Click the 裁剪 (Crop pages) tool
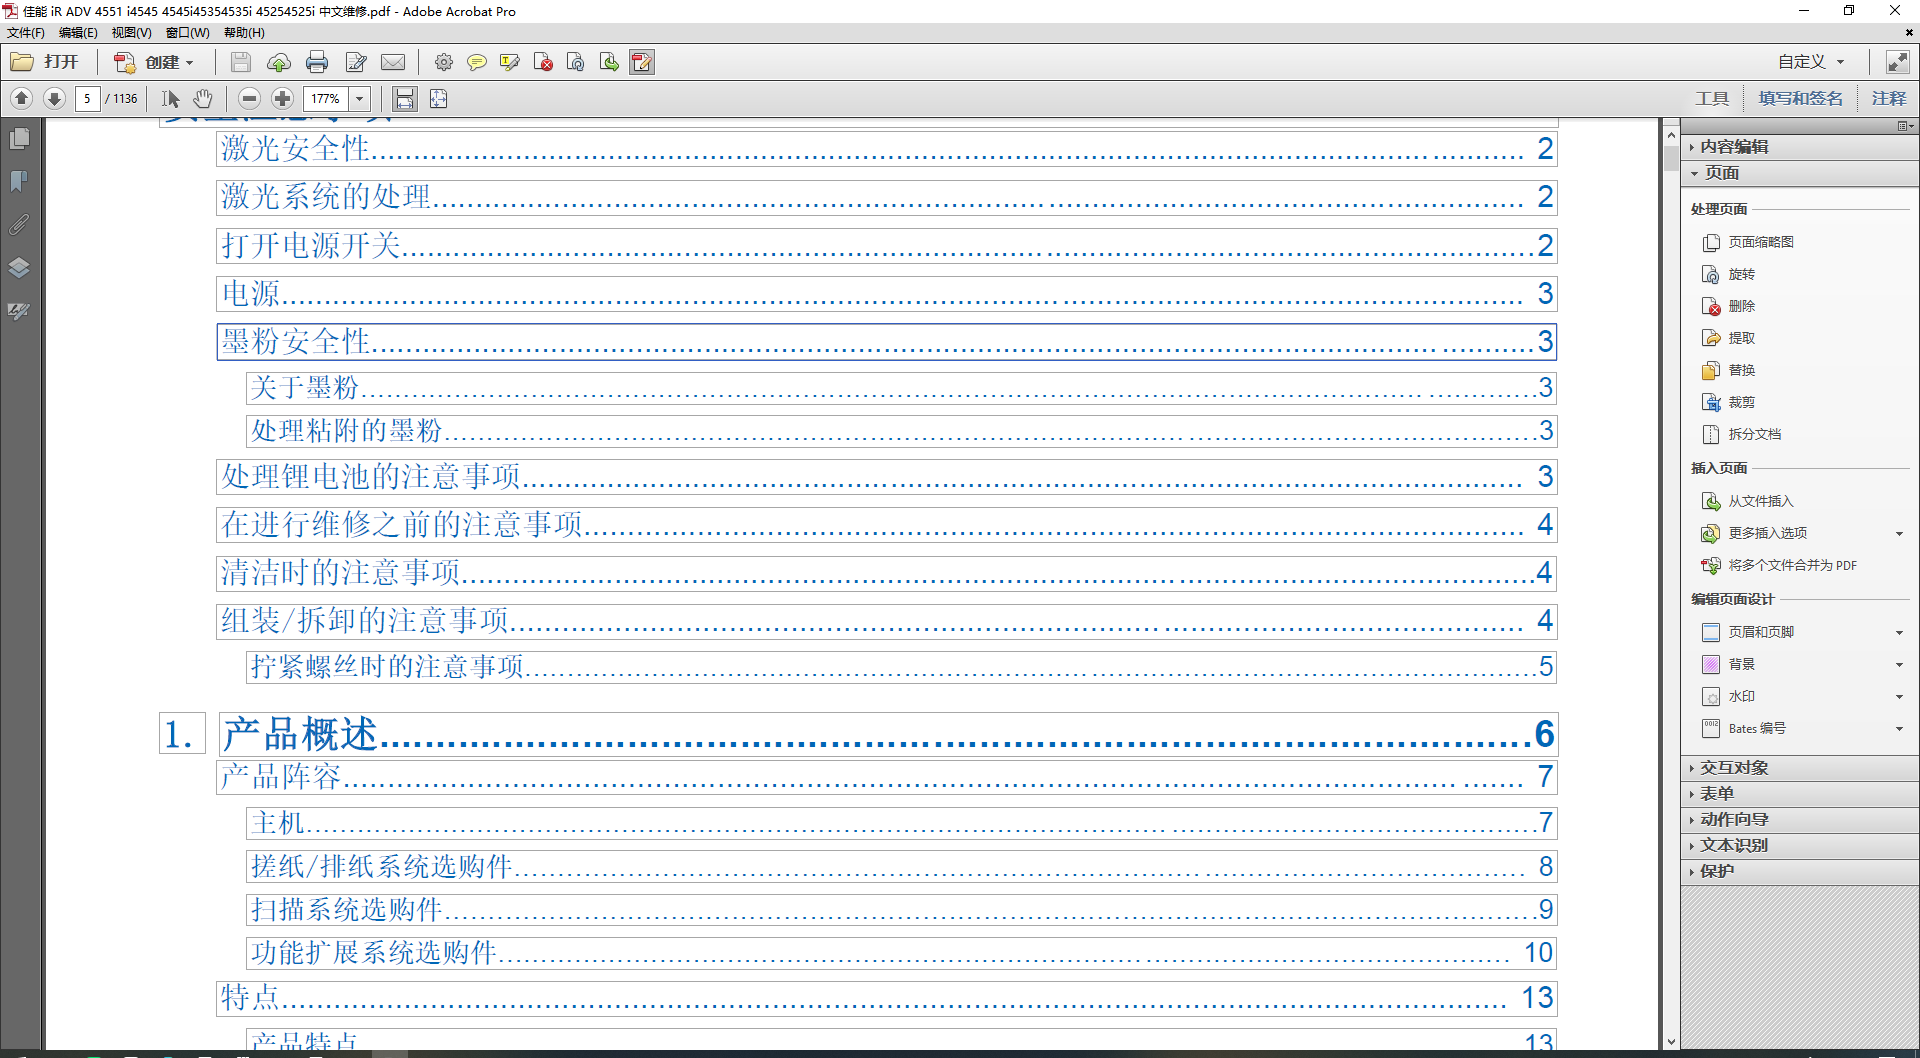1920x1058 pixels. click(1740, 401)
